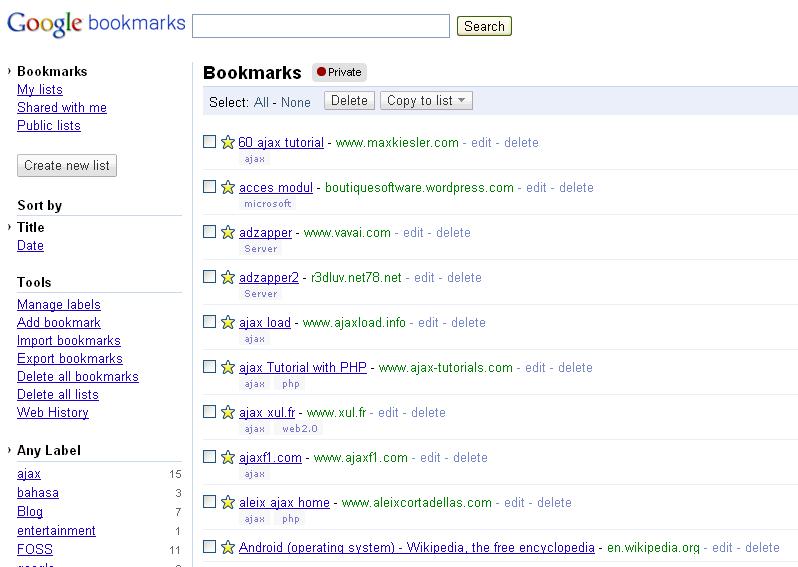Tick the checkbox for adzapper

(x=209, y=232)
